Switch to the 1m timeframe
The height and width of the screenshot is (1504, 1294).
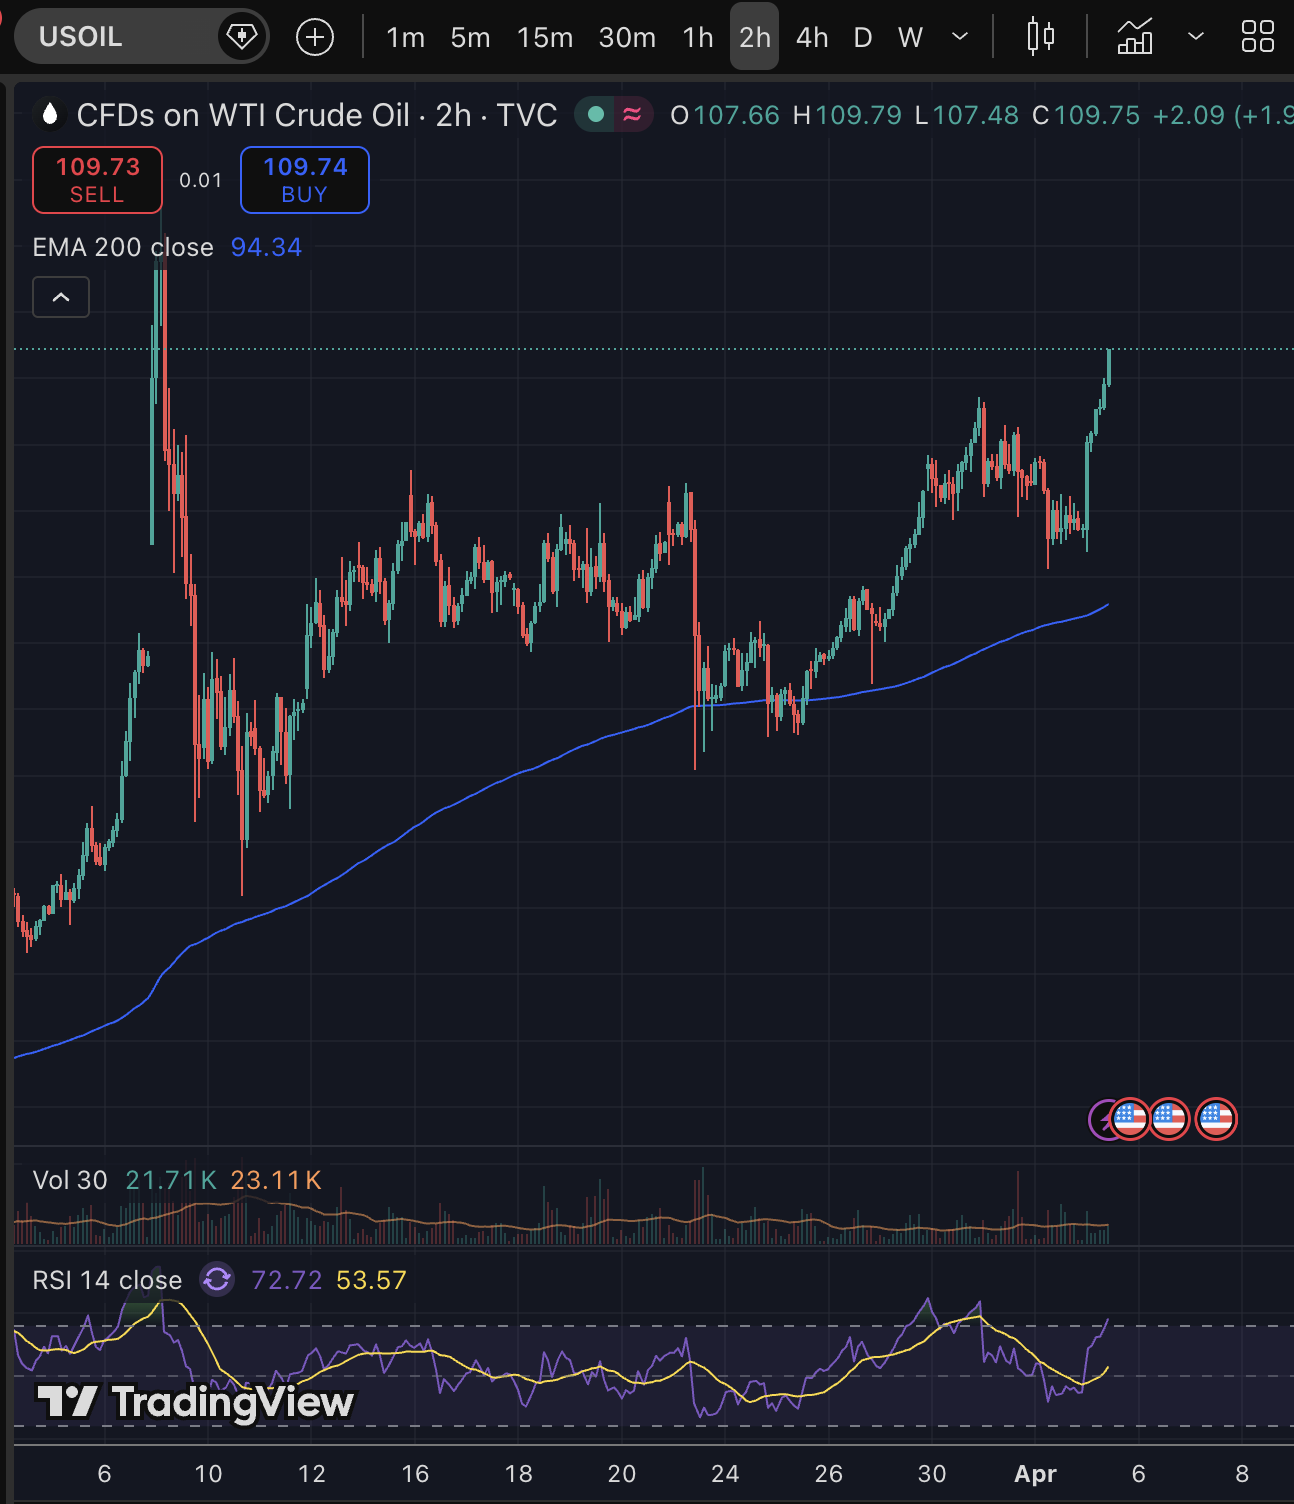[x=406, y=38]
